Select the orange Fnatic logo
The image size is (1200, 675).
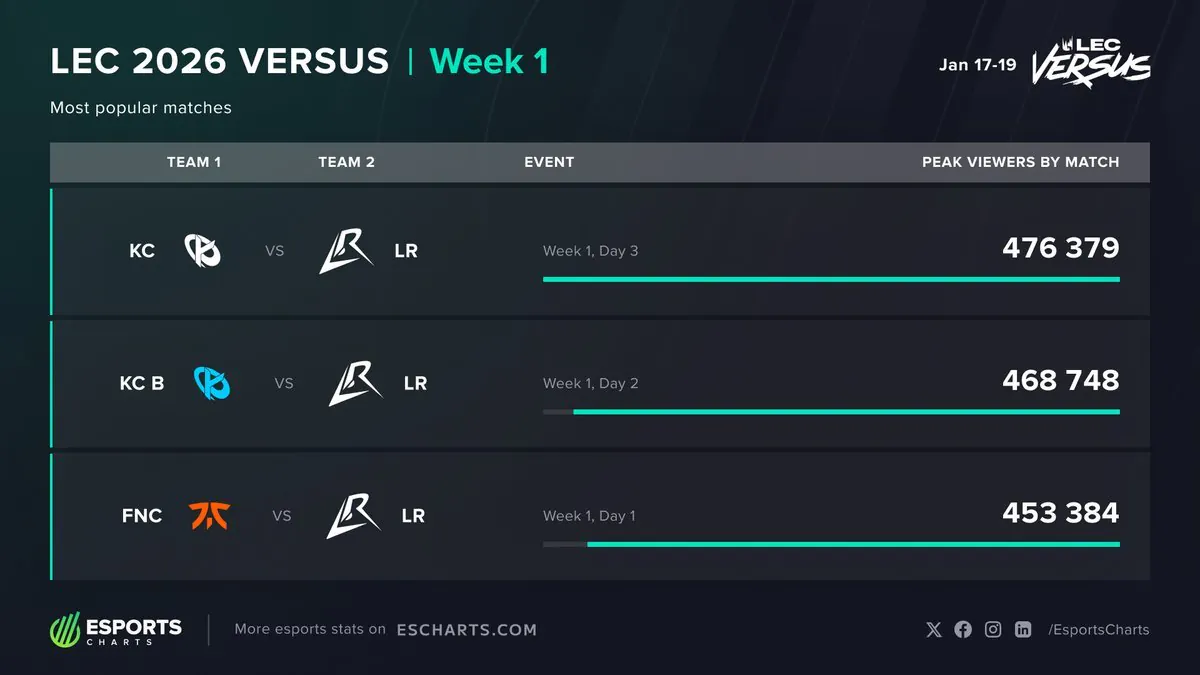pos(209,516)
